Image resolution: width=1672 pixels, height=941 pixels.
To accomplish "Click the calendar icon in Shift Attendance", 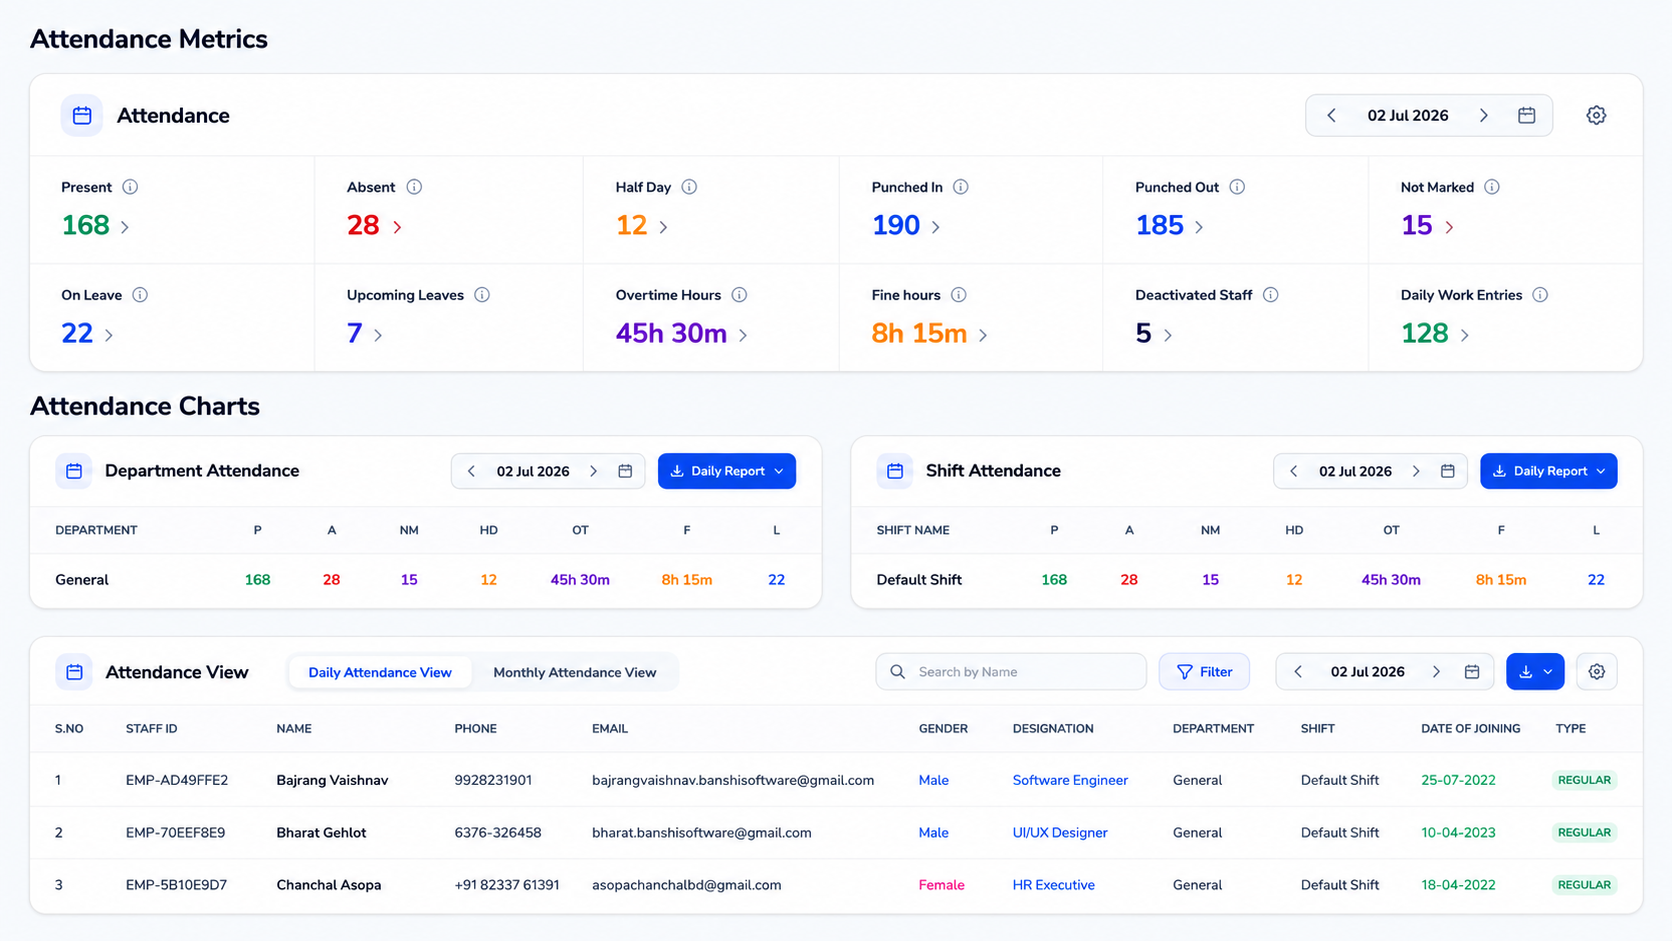I will click(x=1447, y=471).
